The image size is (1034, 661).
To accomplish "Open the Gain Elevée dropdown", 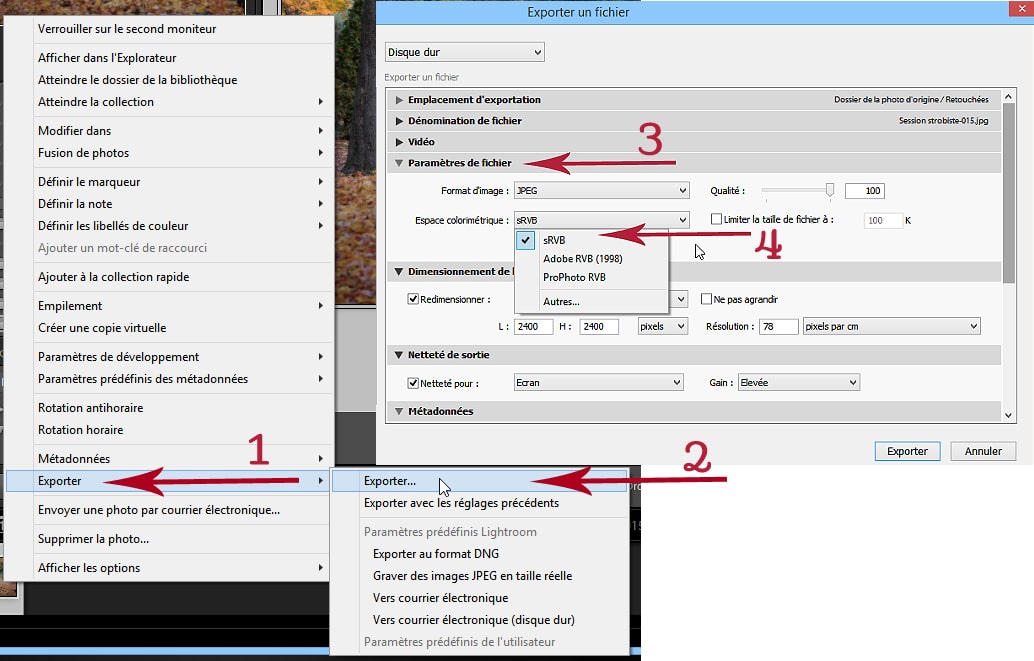I will tap(799, 382).
